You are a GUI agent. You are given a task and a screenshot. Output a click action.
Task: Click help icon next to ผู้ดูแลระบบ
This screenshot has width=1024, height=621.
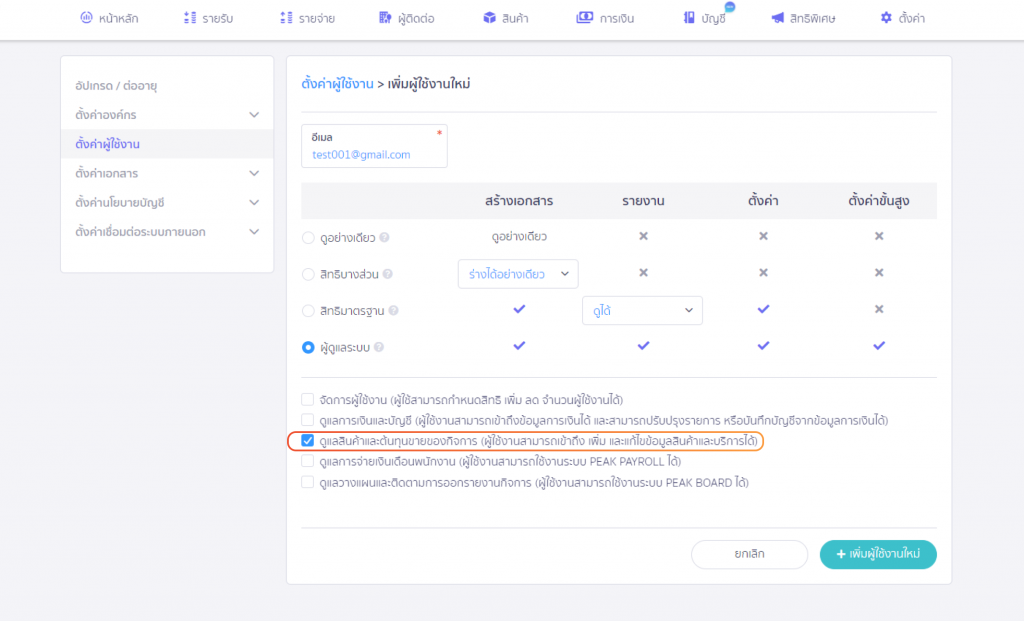(379, 347)
